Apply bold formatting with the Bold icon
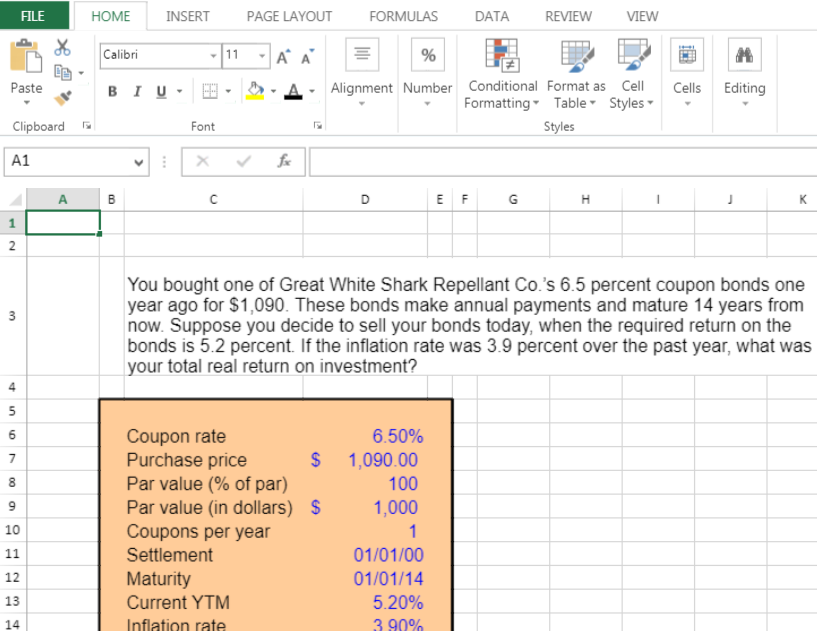Image resolution: width=817 pixels, height=631 pixels. click(112, 91)
